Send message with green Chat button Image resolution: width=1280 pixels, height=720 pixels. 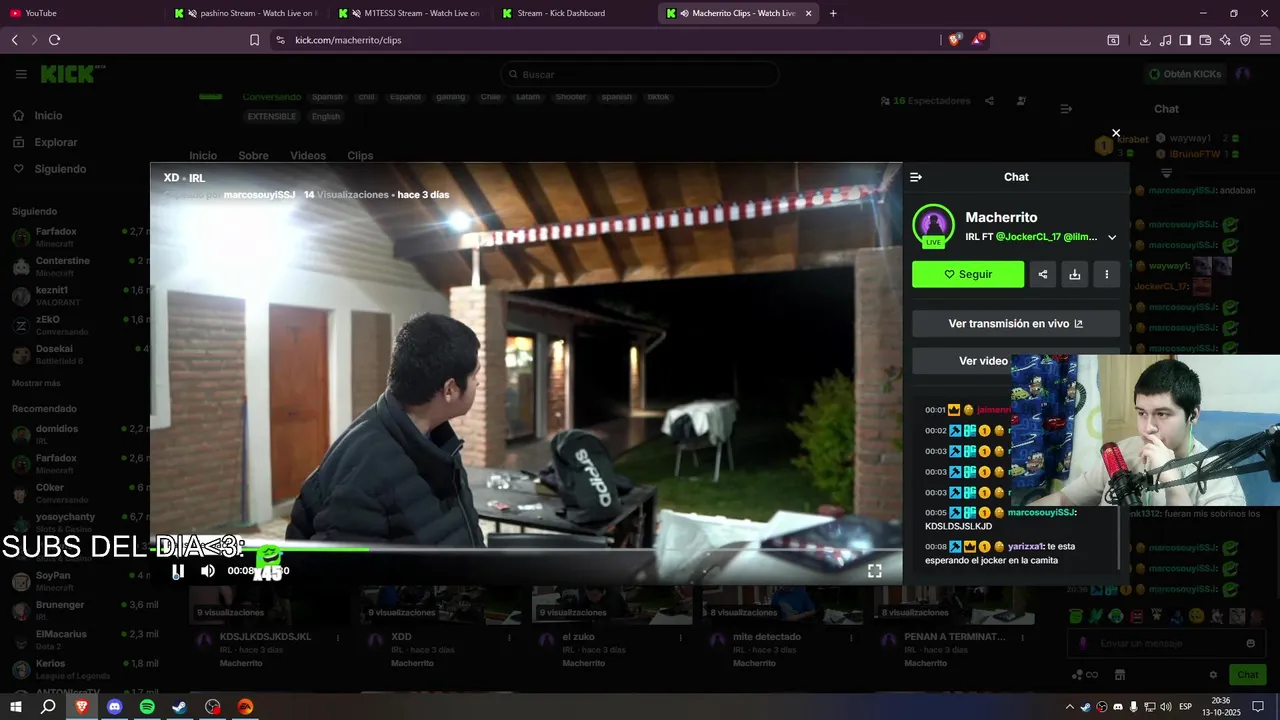tap(1247, 675)
